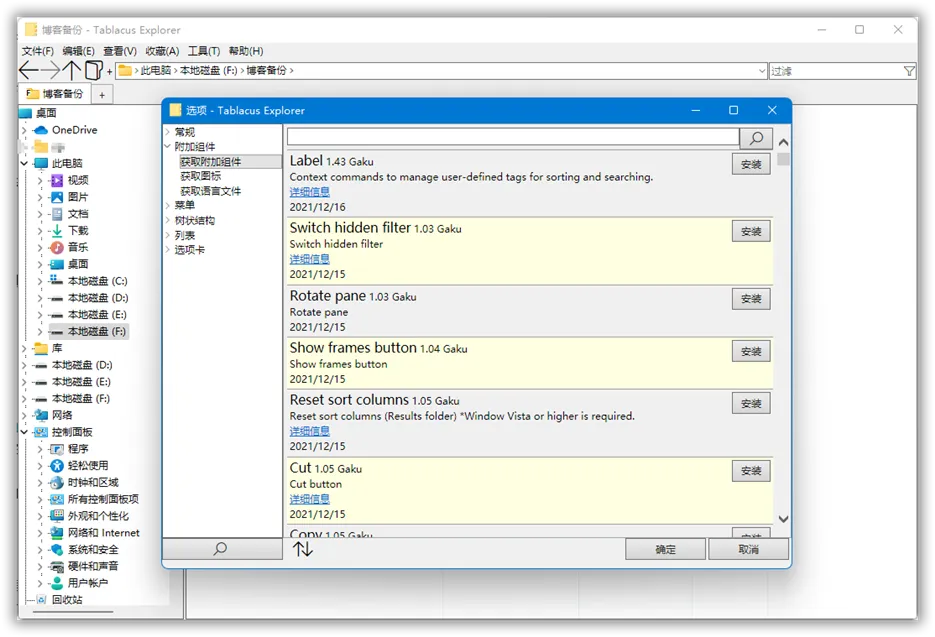The width and height of the screenshot is (935, 637).
Task: Go forward with the right arrow toolbar icon
Action: (51, 70)
